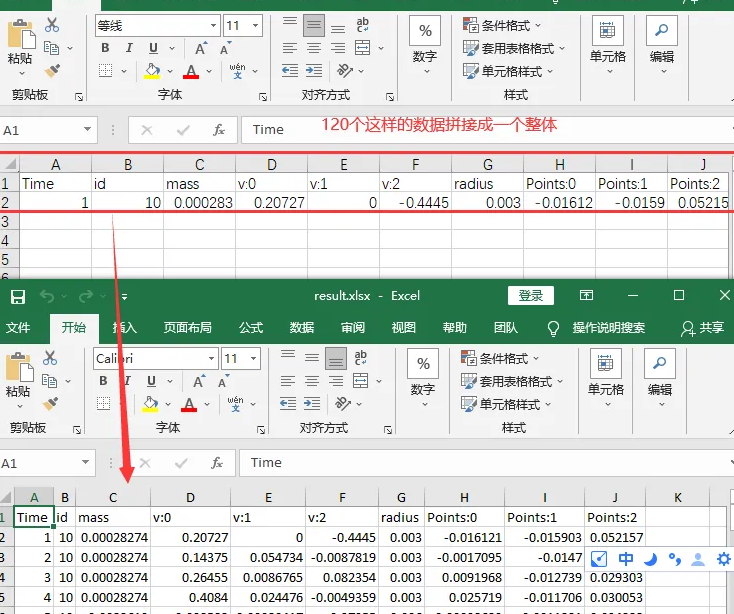The image size is (734, 614).
Task: Decrease font size in result.xlsx ribbon
Action: coord(224,381)
